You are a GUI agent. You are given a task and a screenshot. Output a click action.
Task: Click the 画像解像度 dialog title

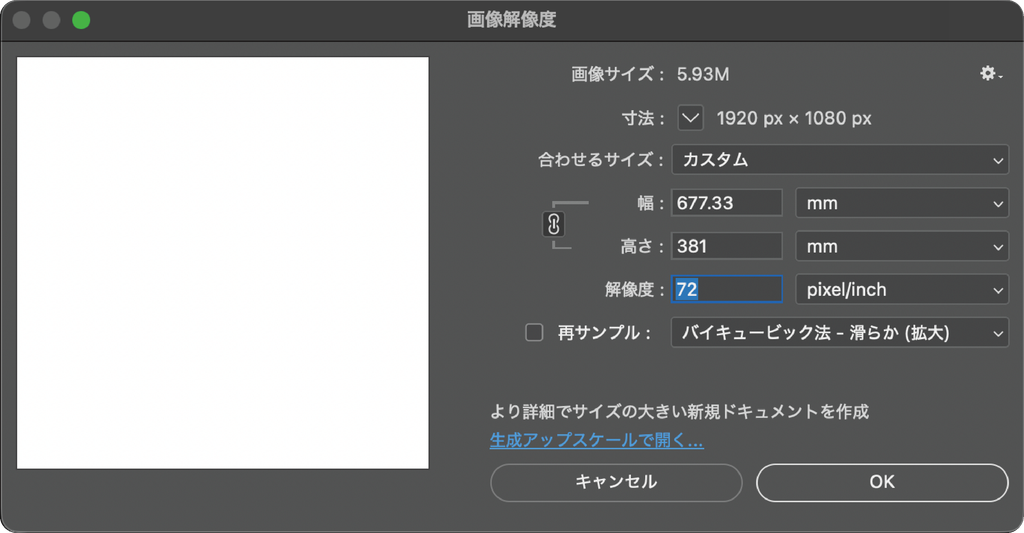(511, 20)
